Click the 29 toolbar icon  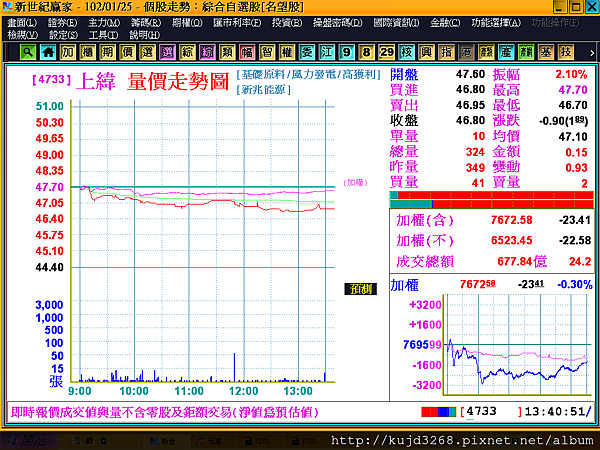pyautogui.click(x=386, y=52)
